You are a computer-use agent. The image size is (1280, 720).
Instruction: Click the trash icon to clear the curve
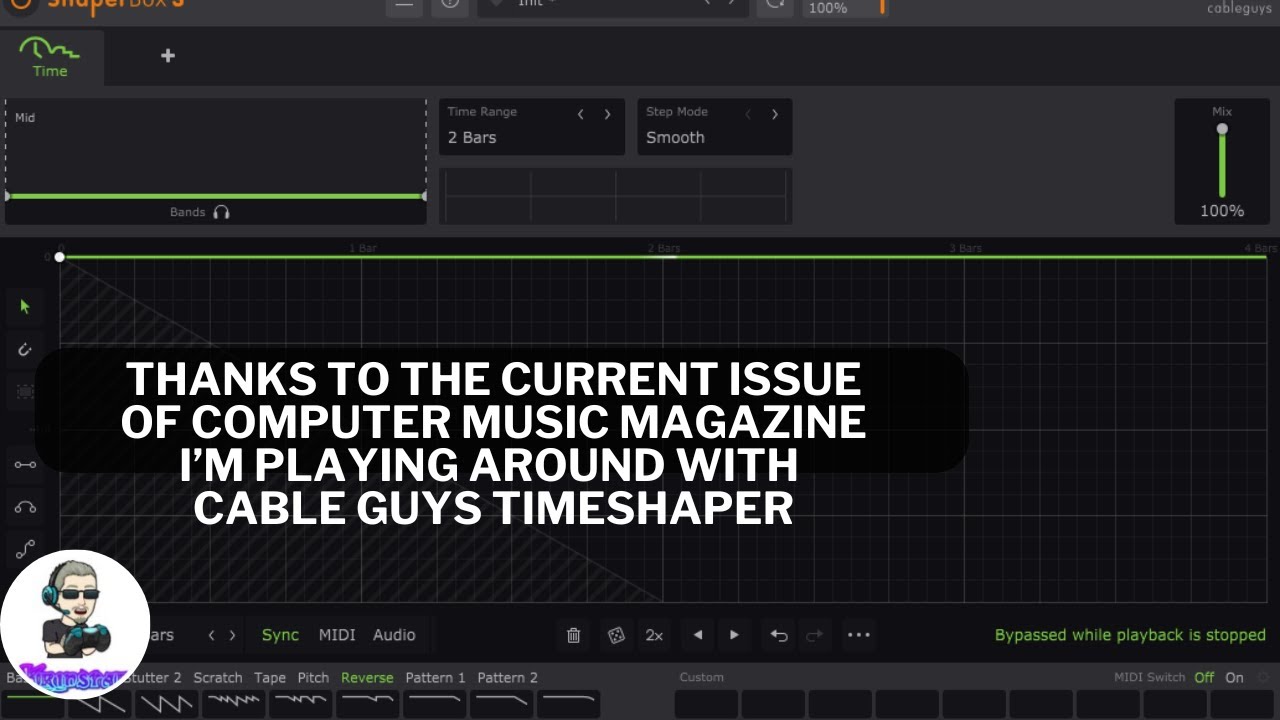point(574,635)
